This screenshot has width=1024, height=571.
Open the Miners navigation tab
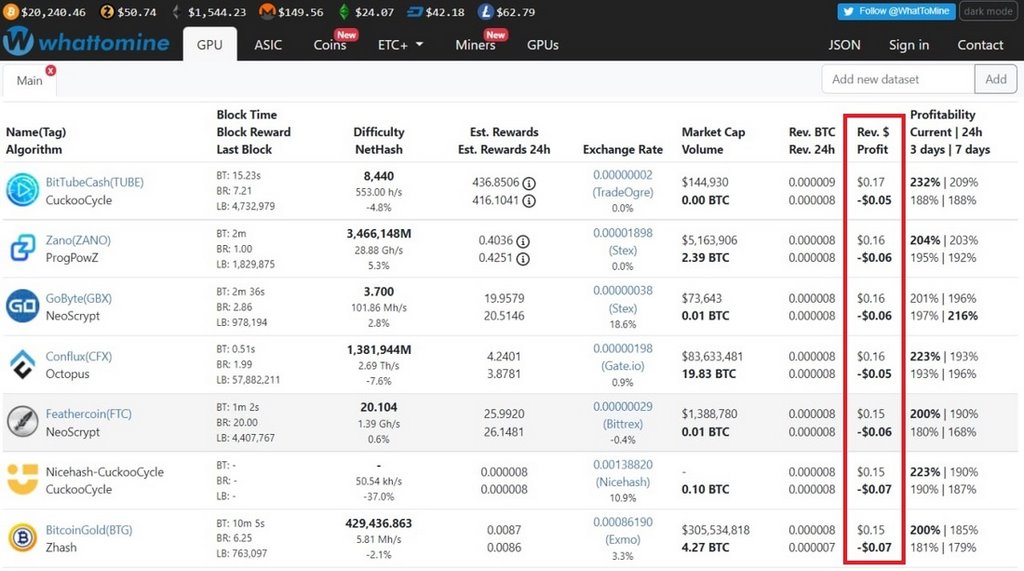click(475, 45)
